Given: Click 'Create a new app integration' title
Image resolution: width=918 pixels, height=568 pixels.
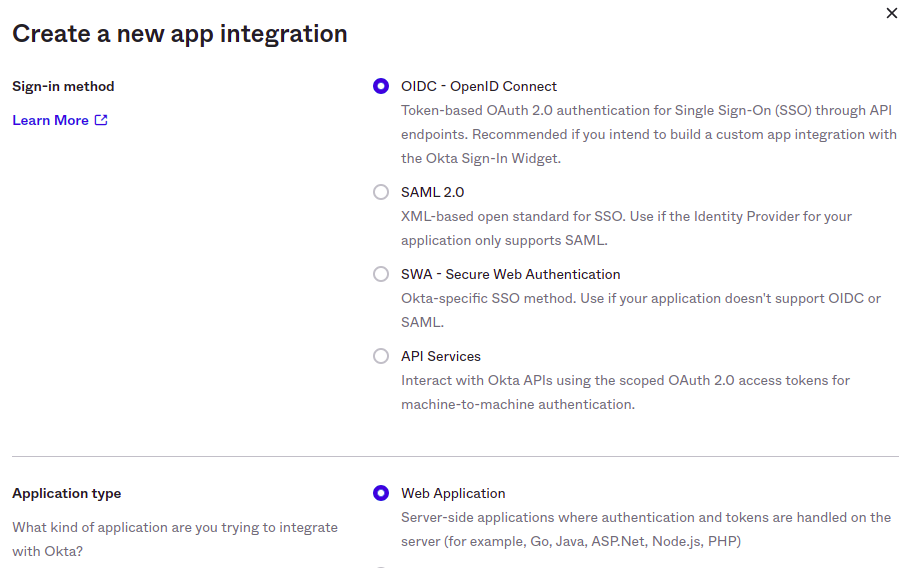Looking at the screenshot, I should point(180,34).
